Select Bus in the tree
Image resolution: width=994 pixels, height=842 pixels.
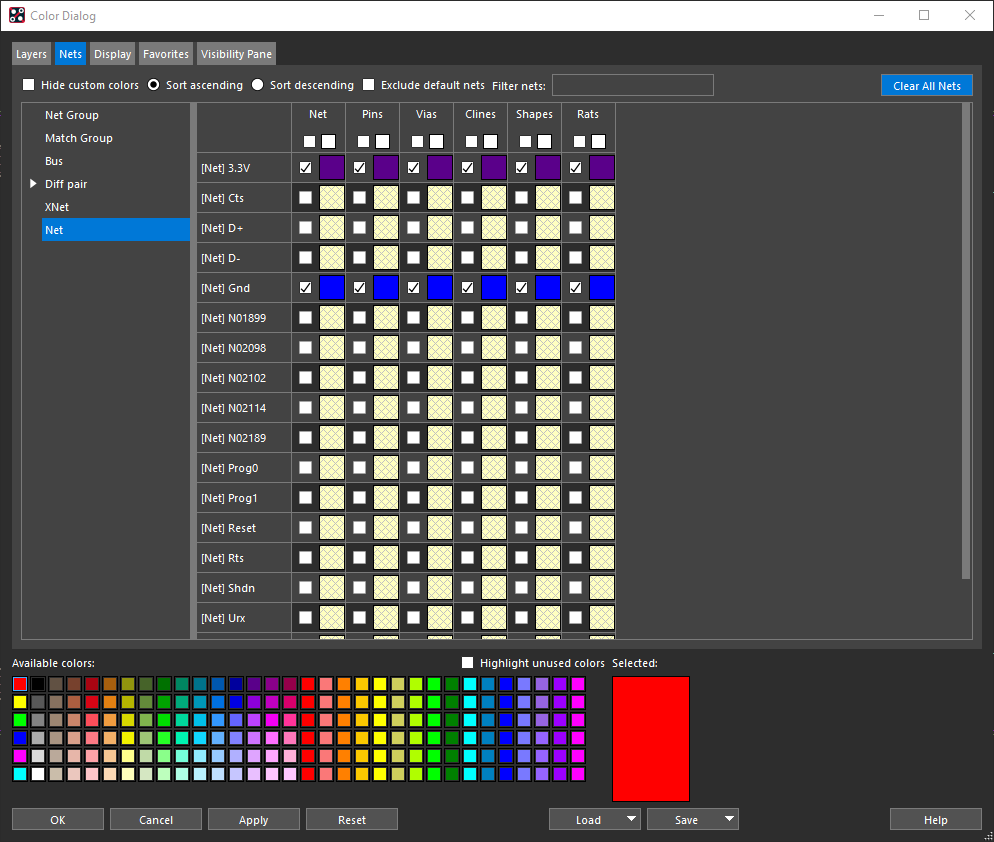(x=54, y=161)
